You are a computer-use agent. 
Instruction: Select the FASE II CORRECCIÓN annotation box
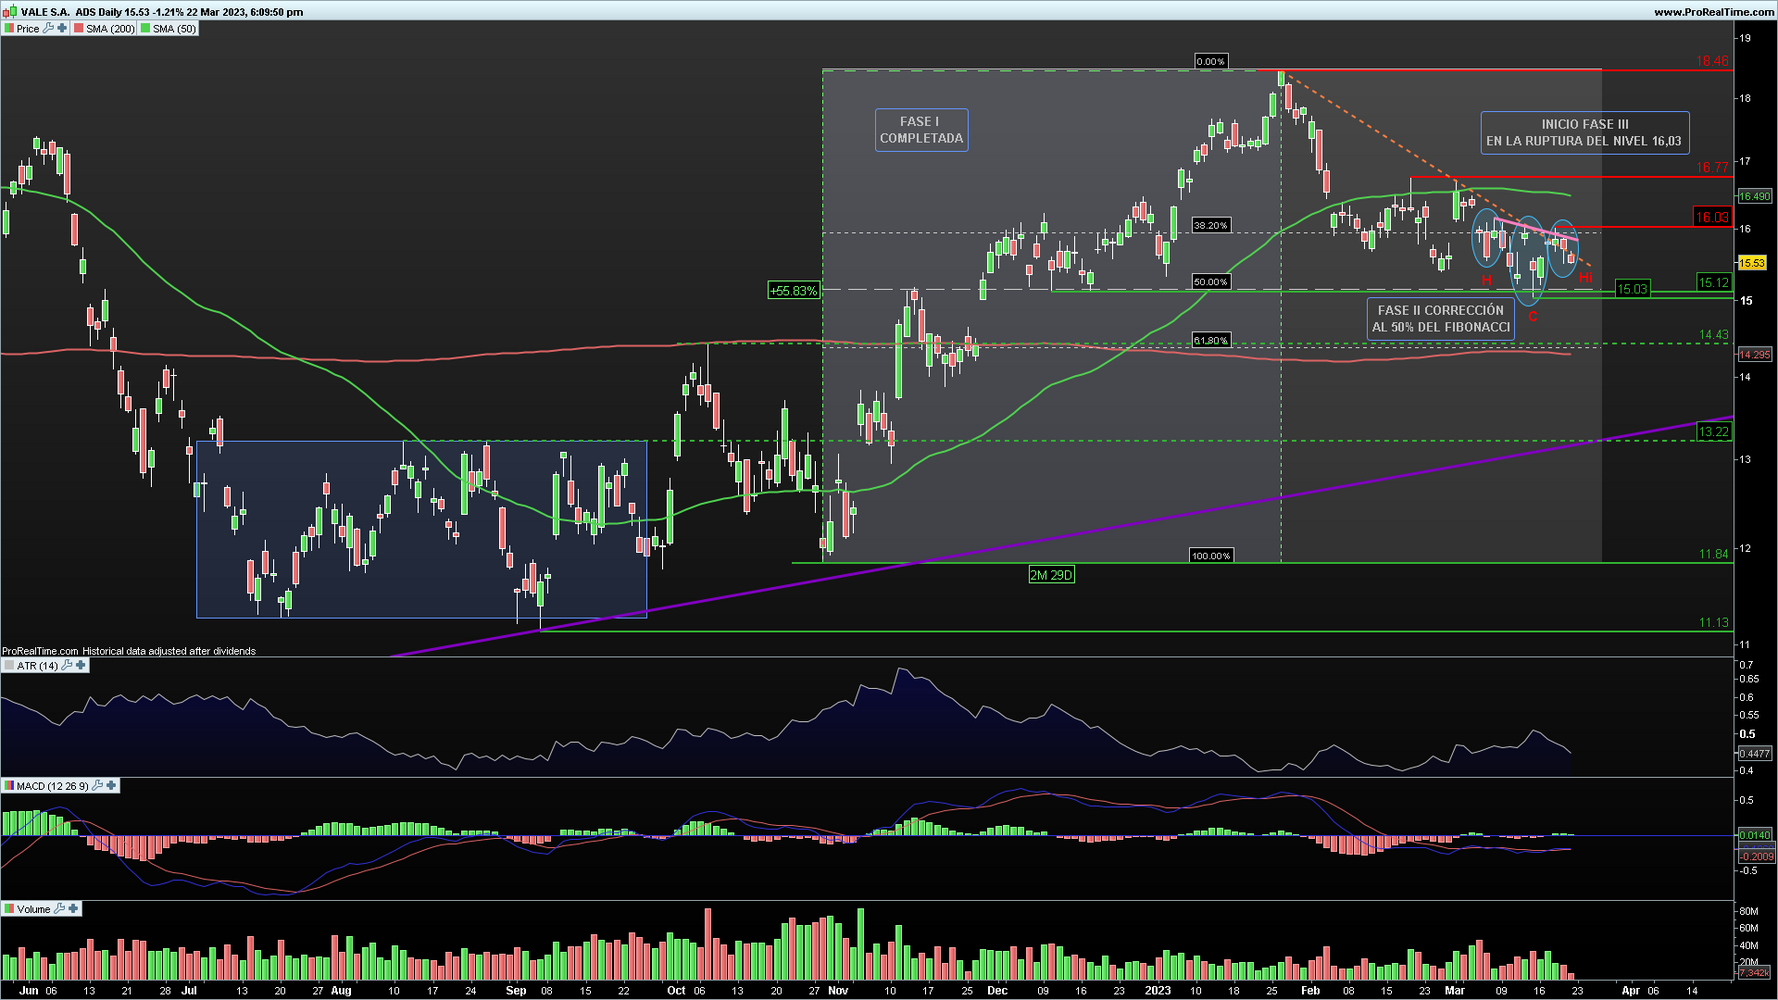point(1441,319)
